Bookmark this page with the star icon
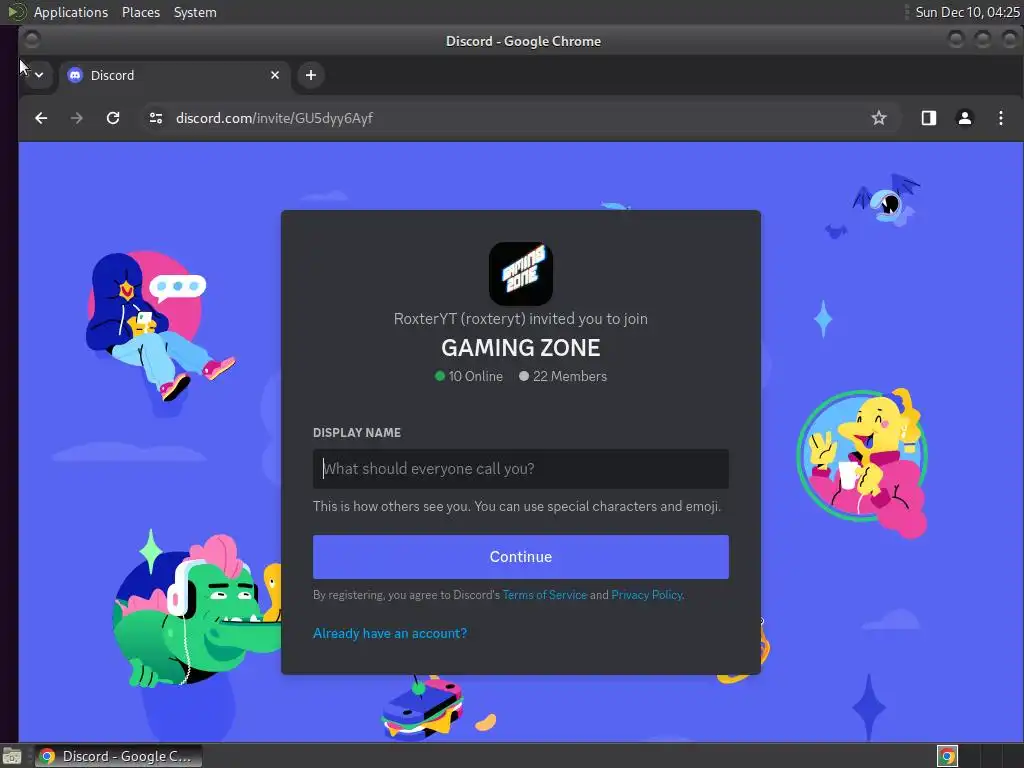1024x768 pixels. (x=878, y=118)
